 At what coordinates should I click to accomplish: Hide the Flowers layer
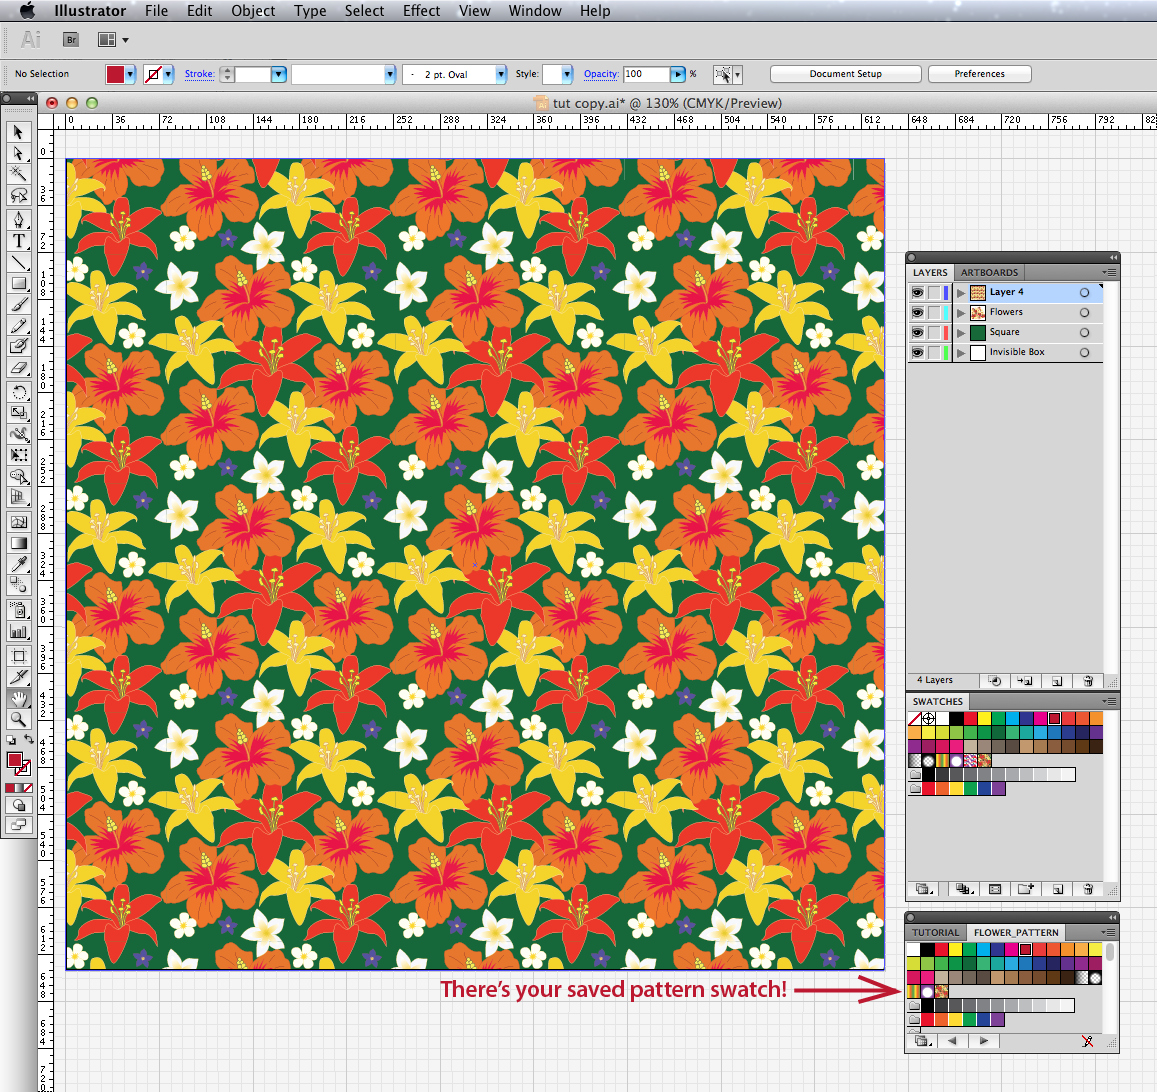917,311
